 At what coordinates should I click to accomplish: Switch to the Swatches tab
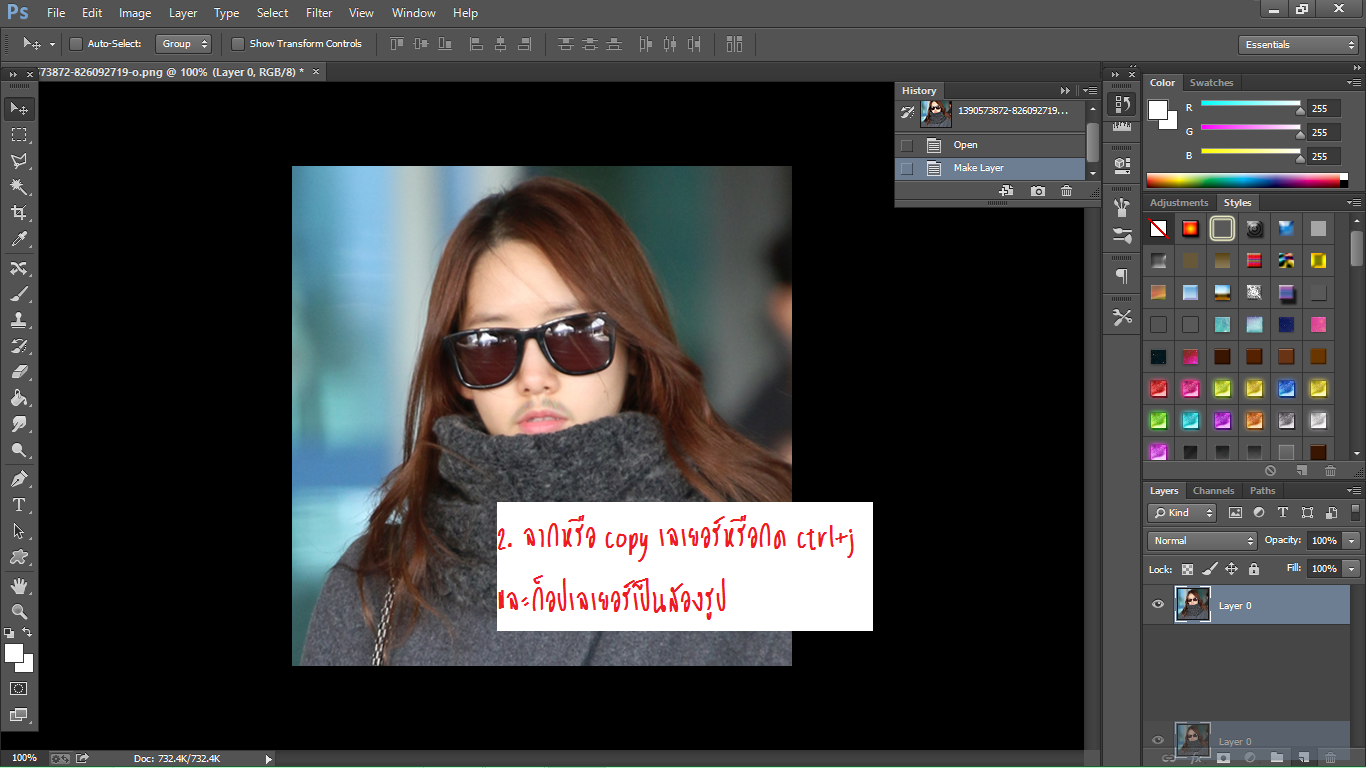coord(1211,83)
